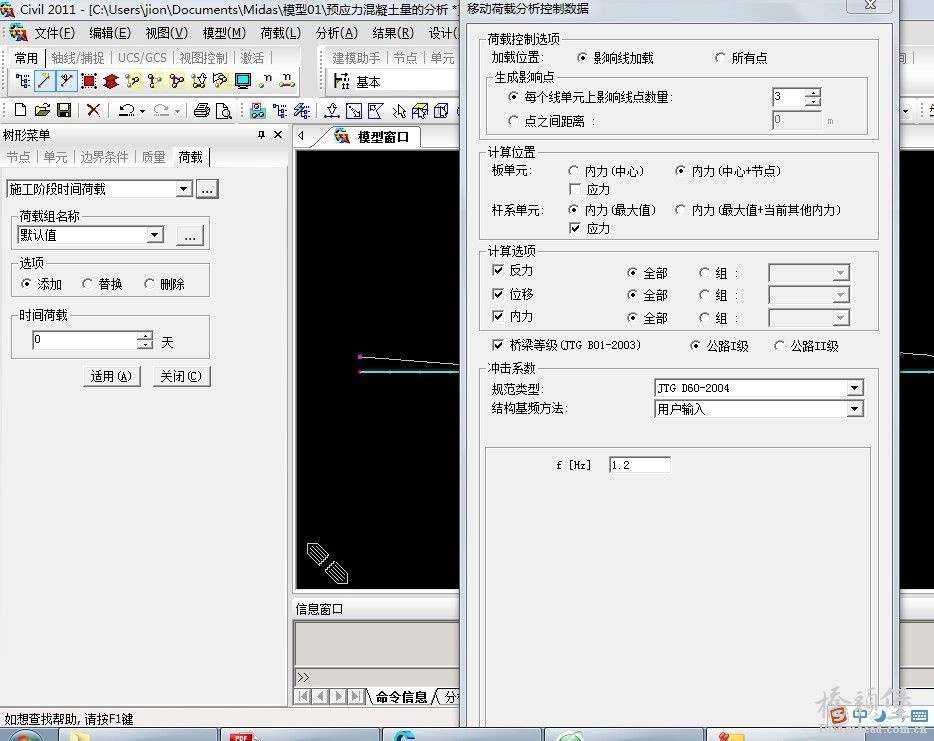Open 施工阶段时间荷载 load type dropdown
This screenshot has height=741, width=934.
point(183,189)
